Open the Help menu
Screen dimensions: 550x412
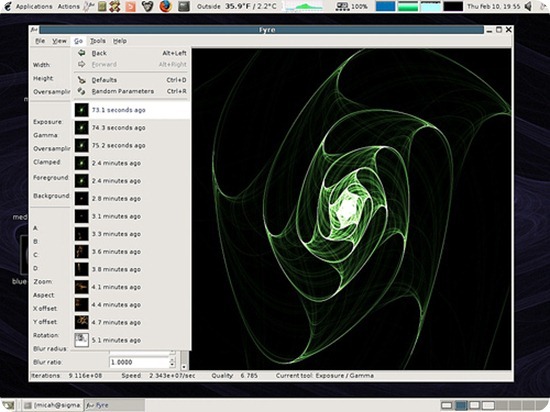(120, 41)
